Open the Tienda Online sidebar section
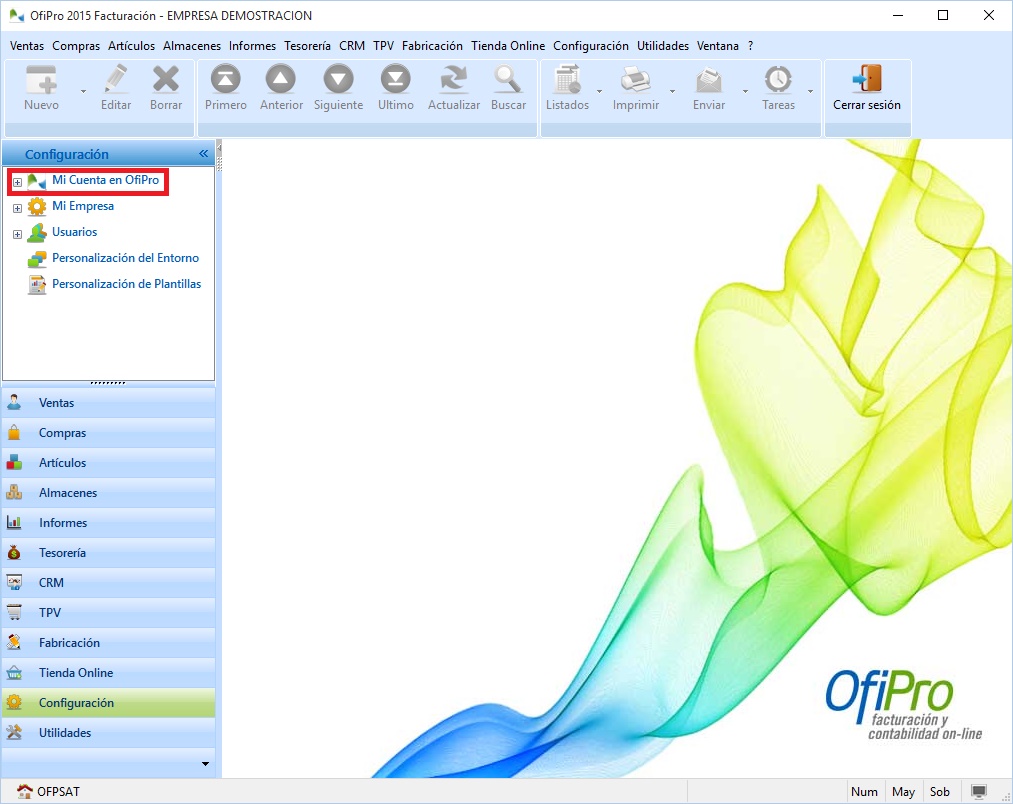 pyautogui.click(x=76, y=673)
